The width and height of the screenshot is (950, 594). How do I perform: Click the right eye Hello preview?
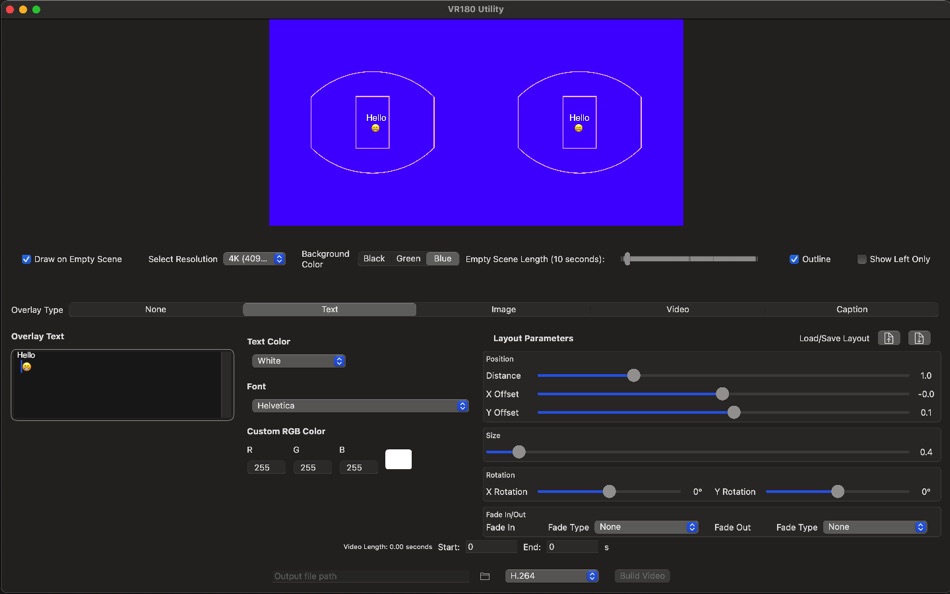point(579,118)
